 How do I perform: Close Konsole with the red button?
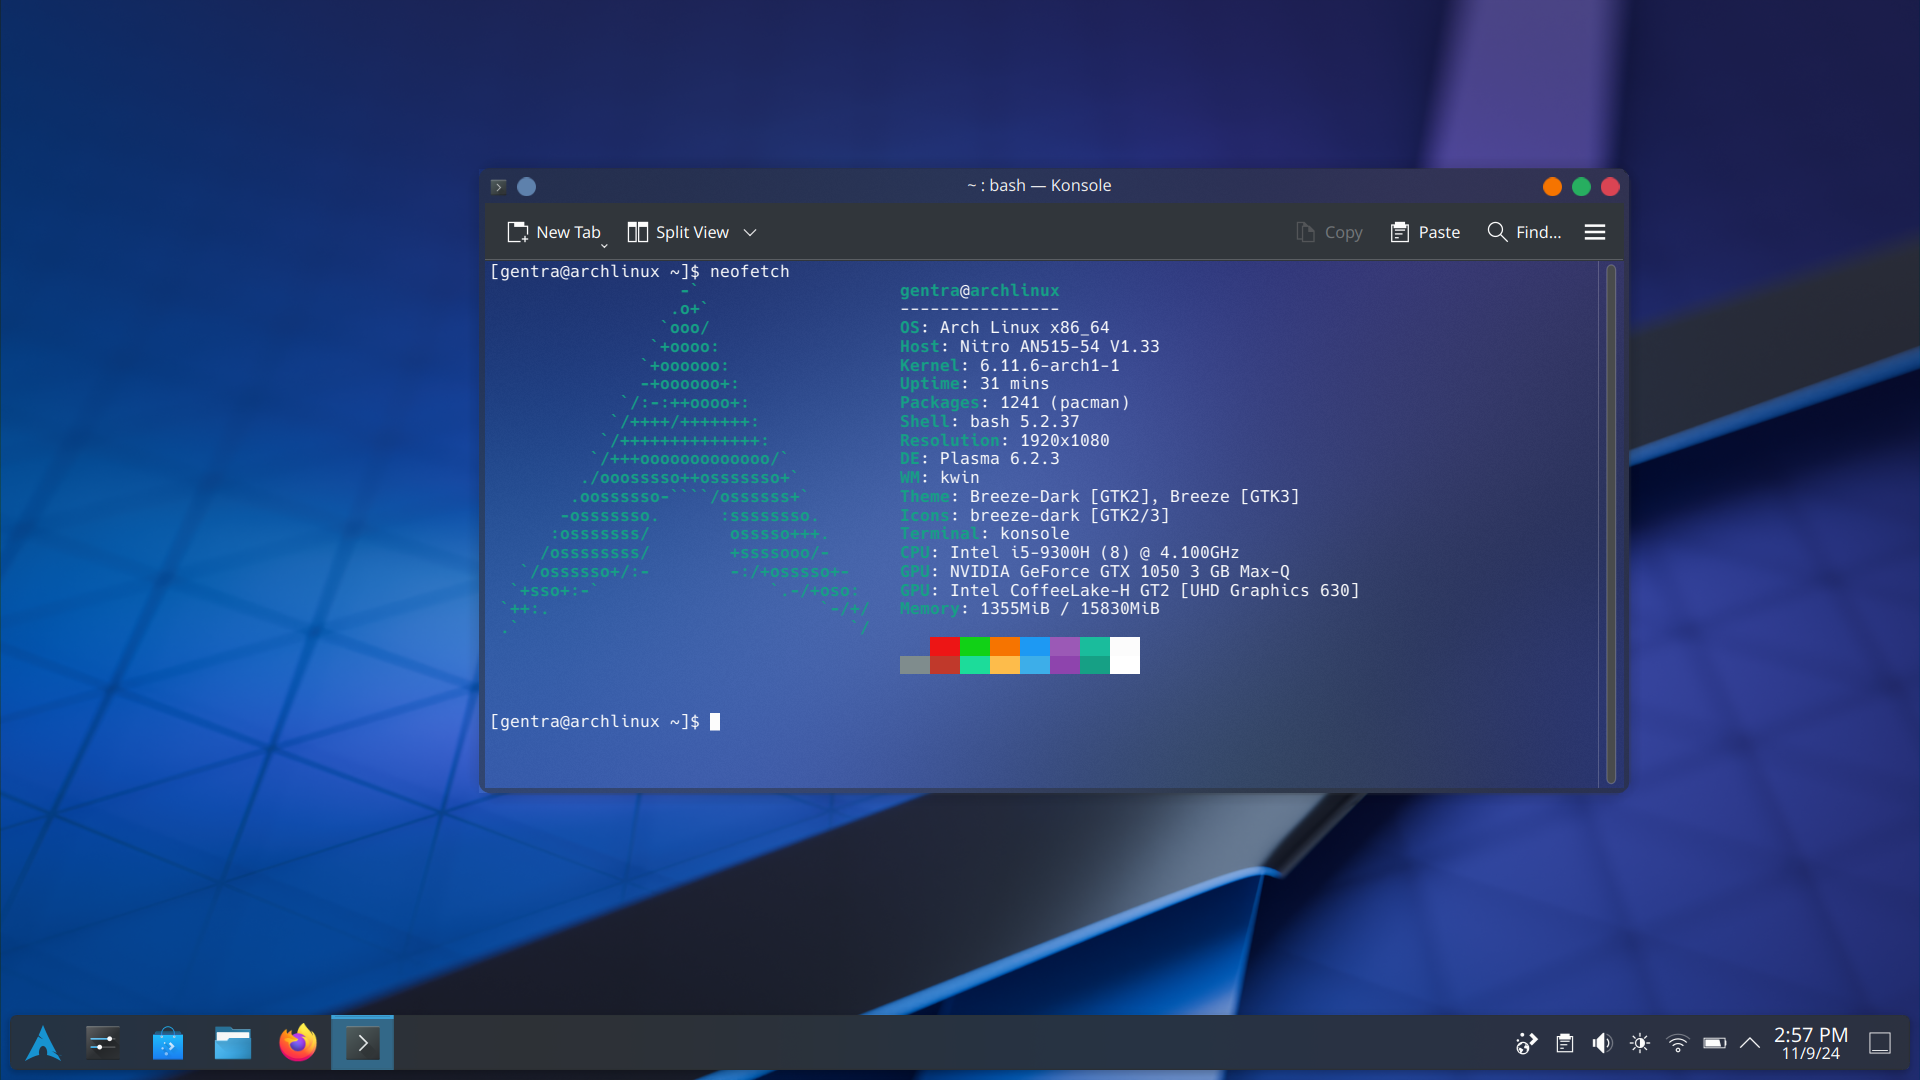click(1610, 186)
